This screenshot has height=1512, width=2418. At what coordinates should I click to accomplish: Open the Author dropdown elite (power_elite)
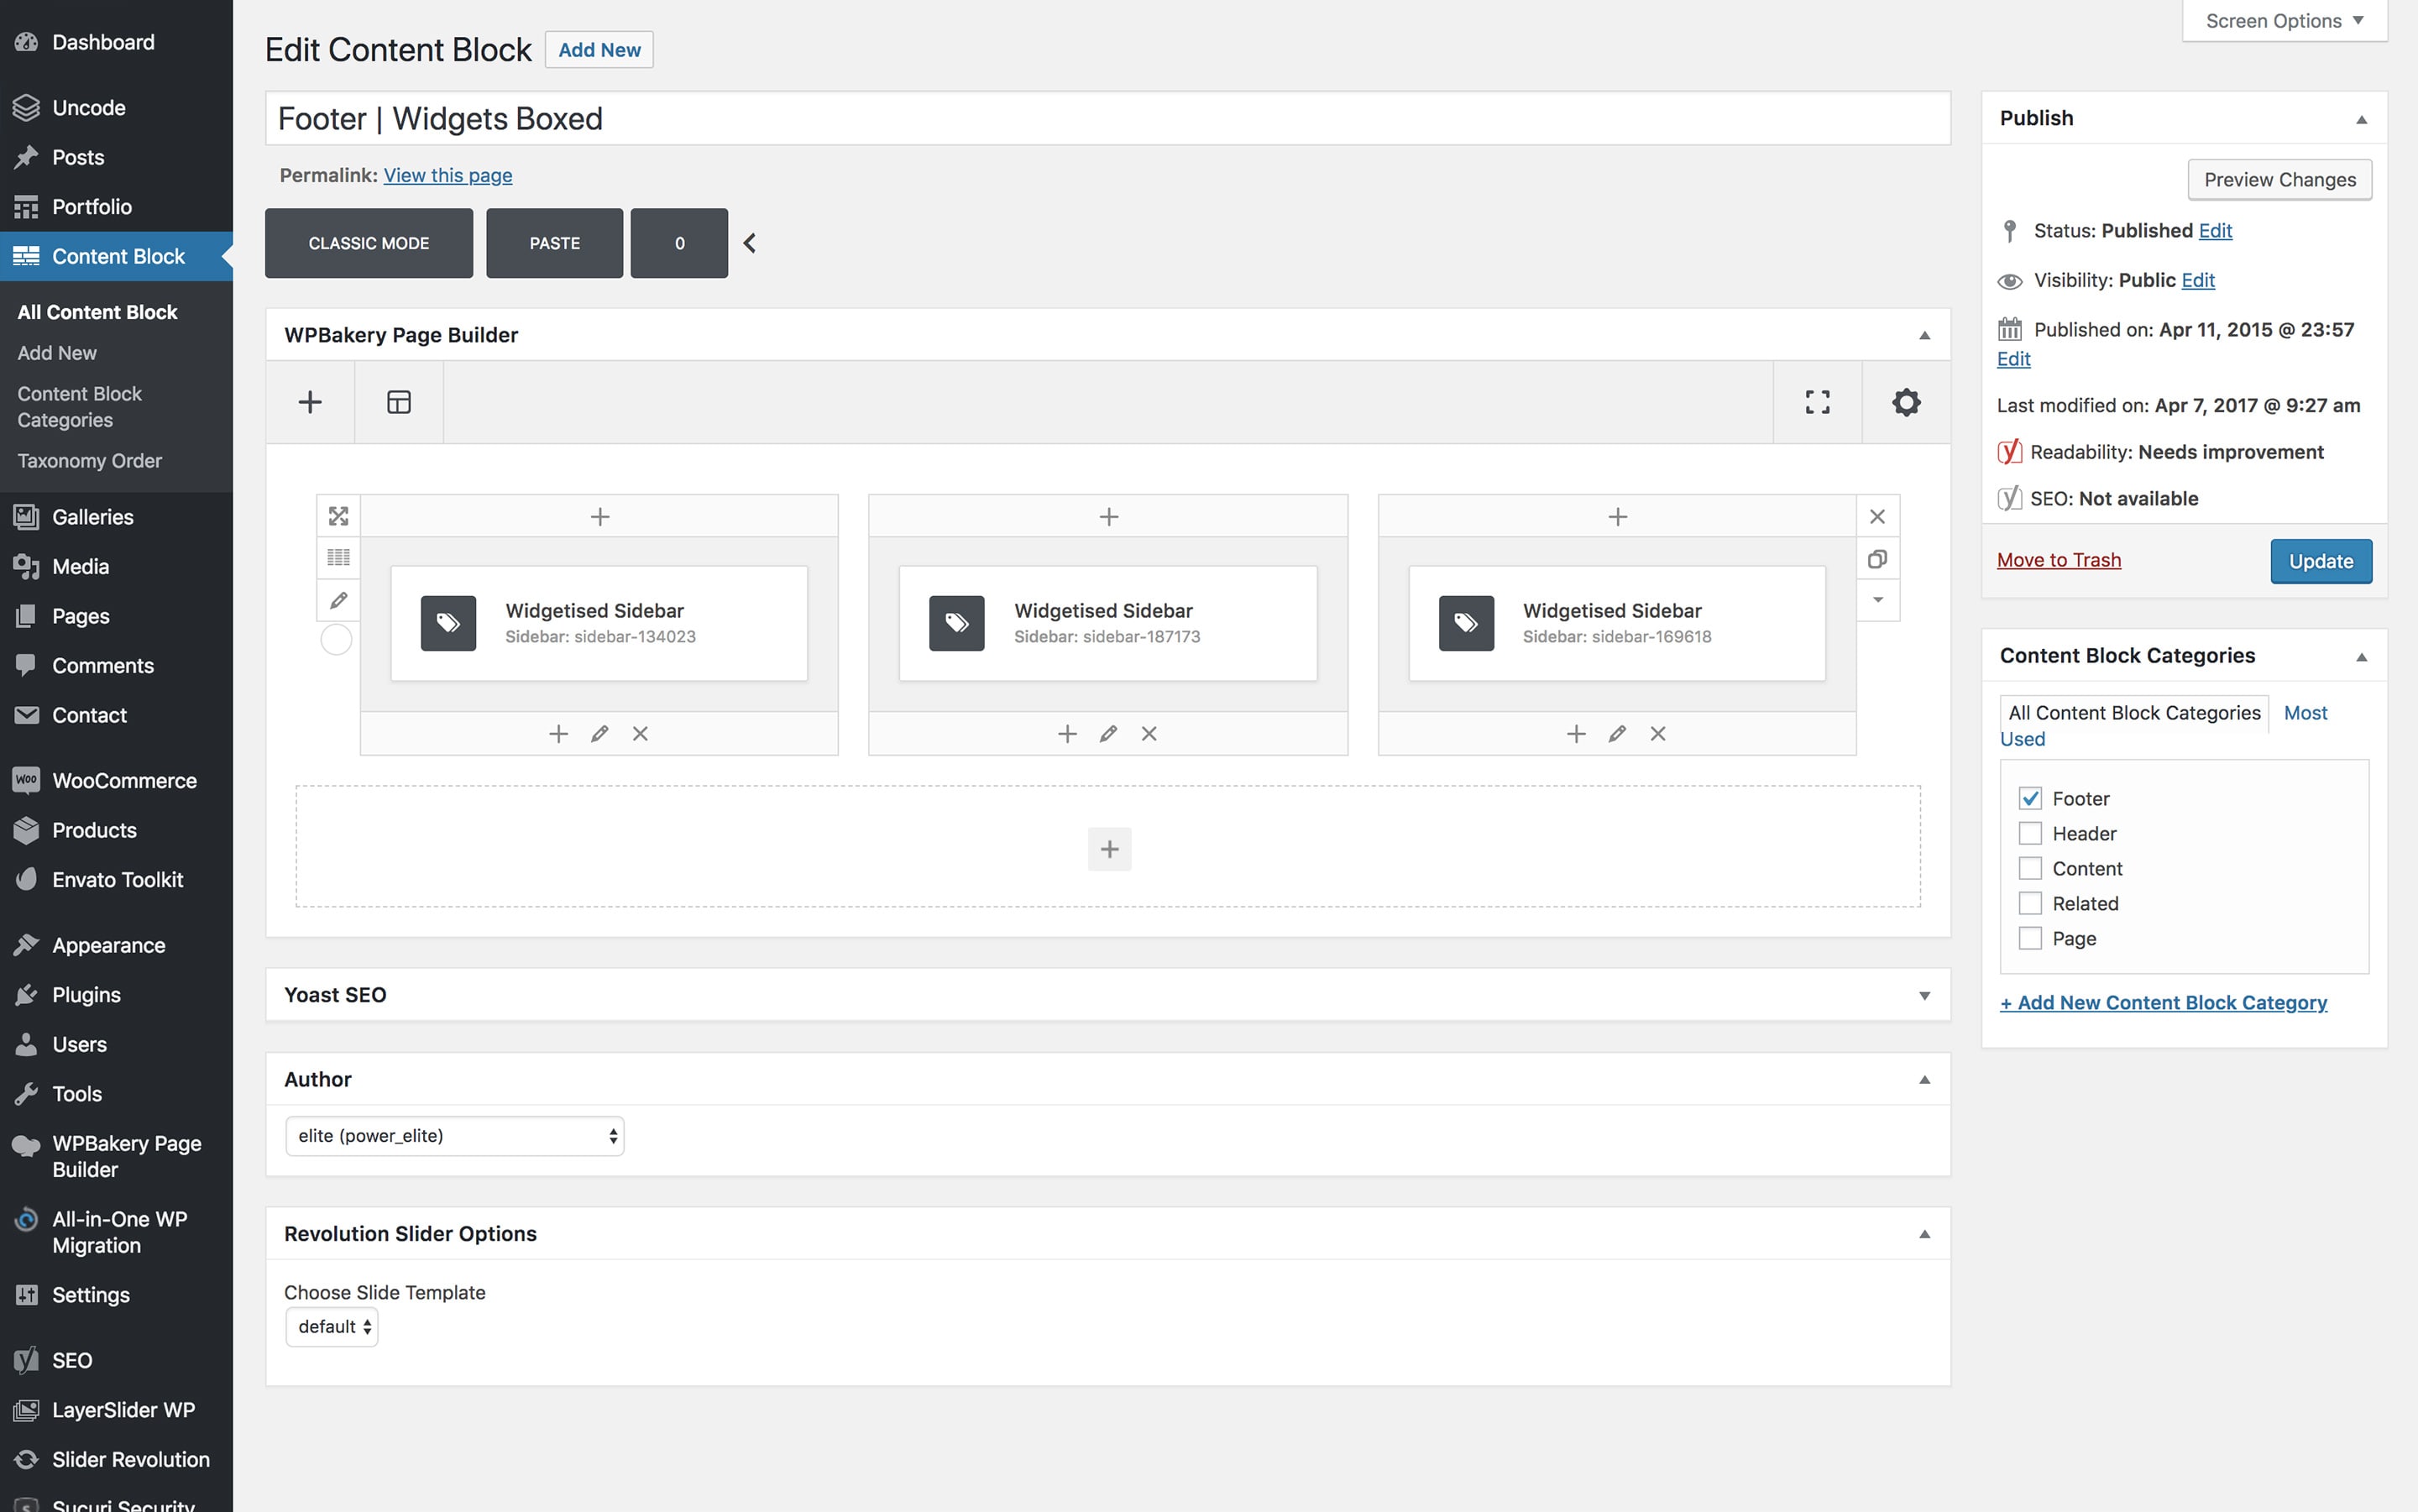pos(455,1136)
